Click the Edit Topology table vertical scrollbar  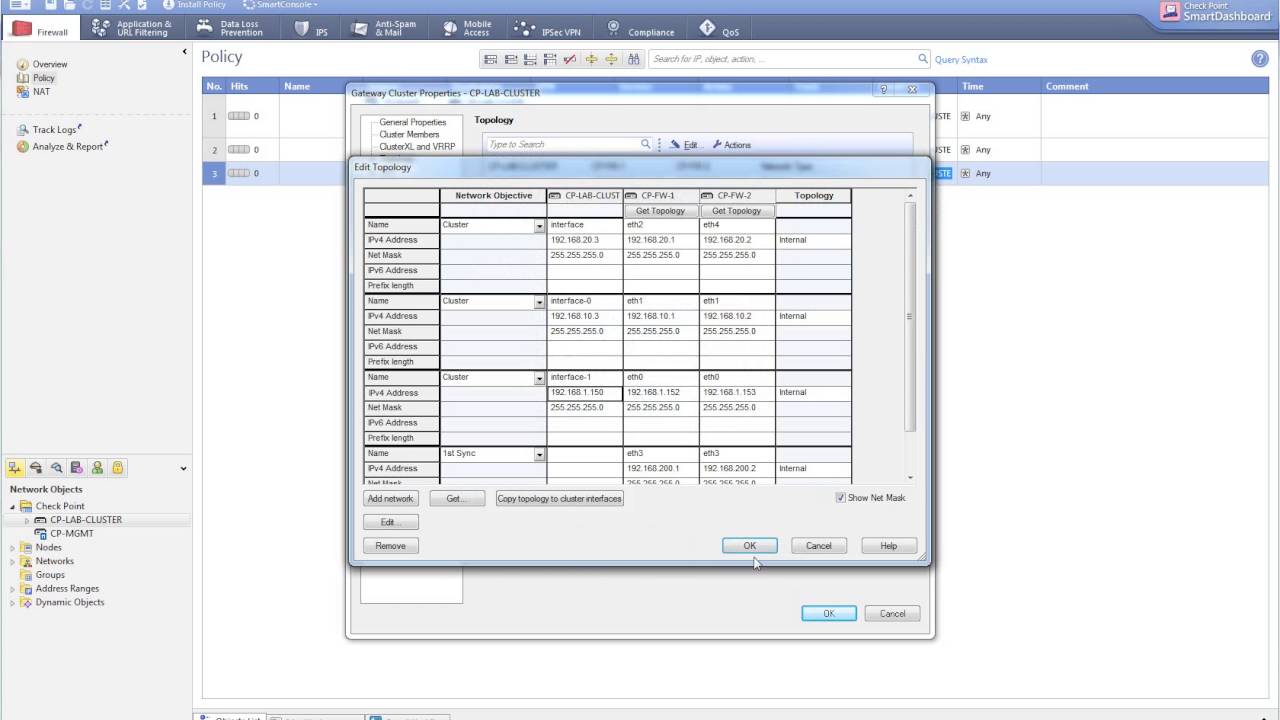910,318
